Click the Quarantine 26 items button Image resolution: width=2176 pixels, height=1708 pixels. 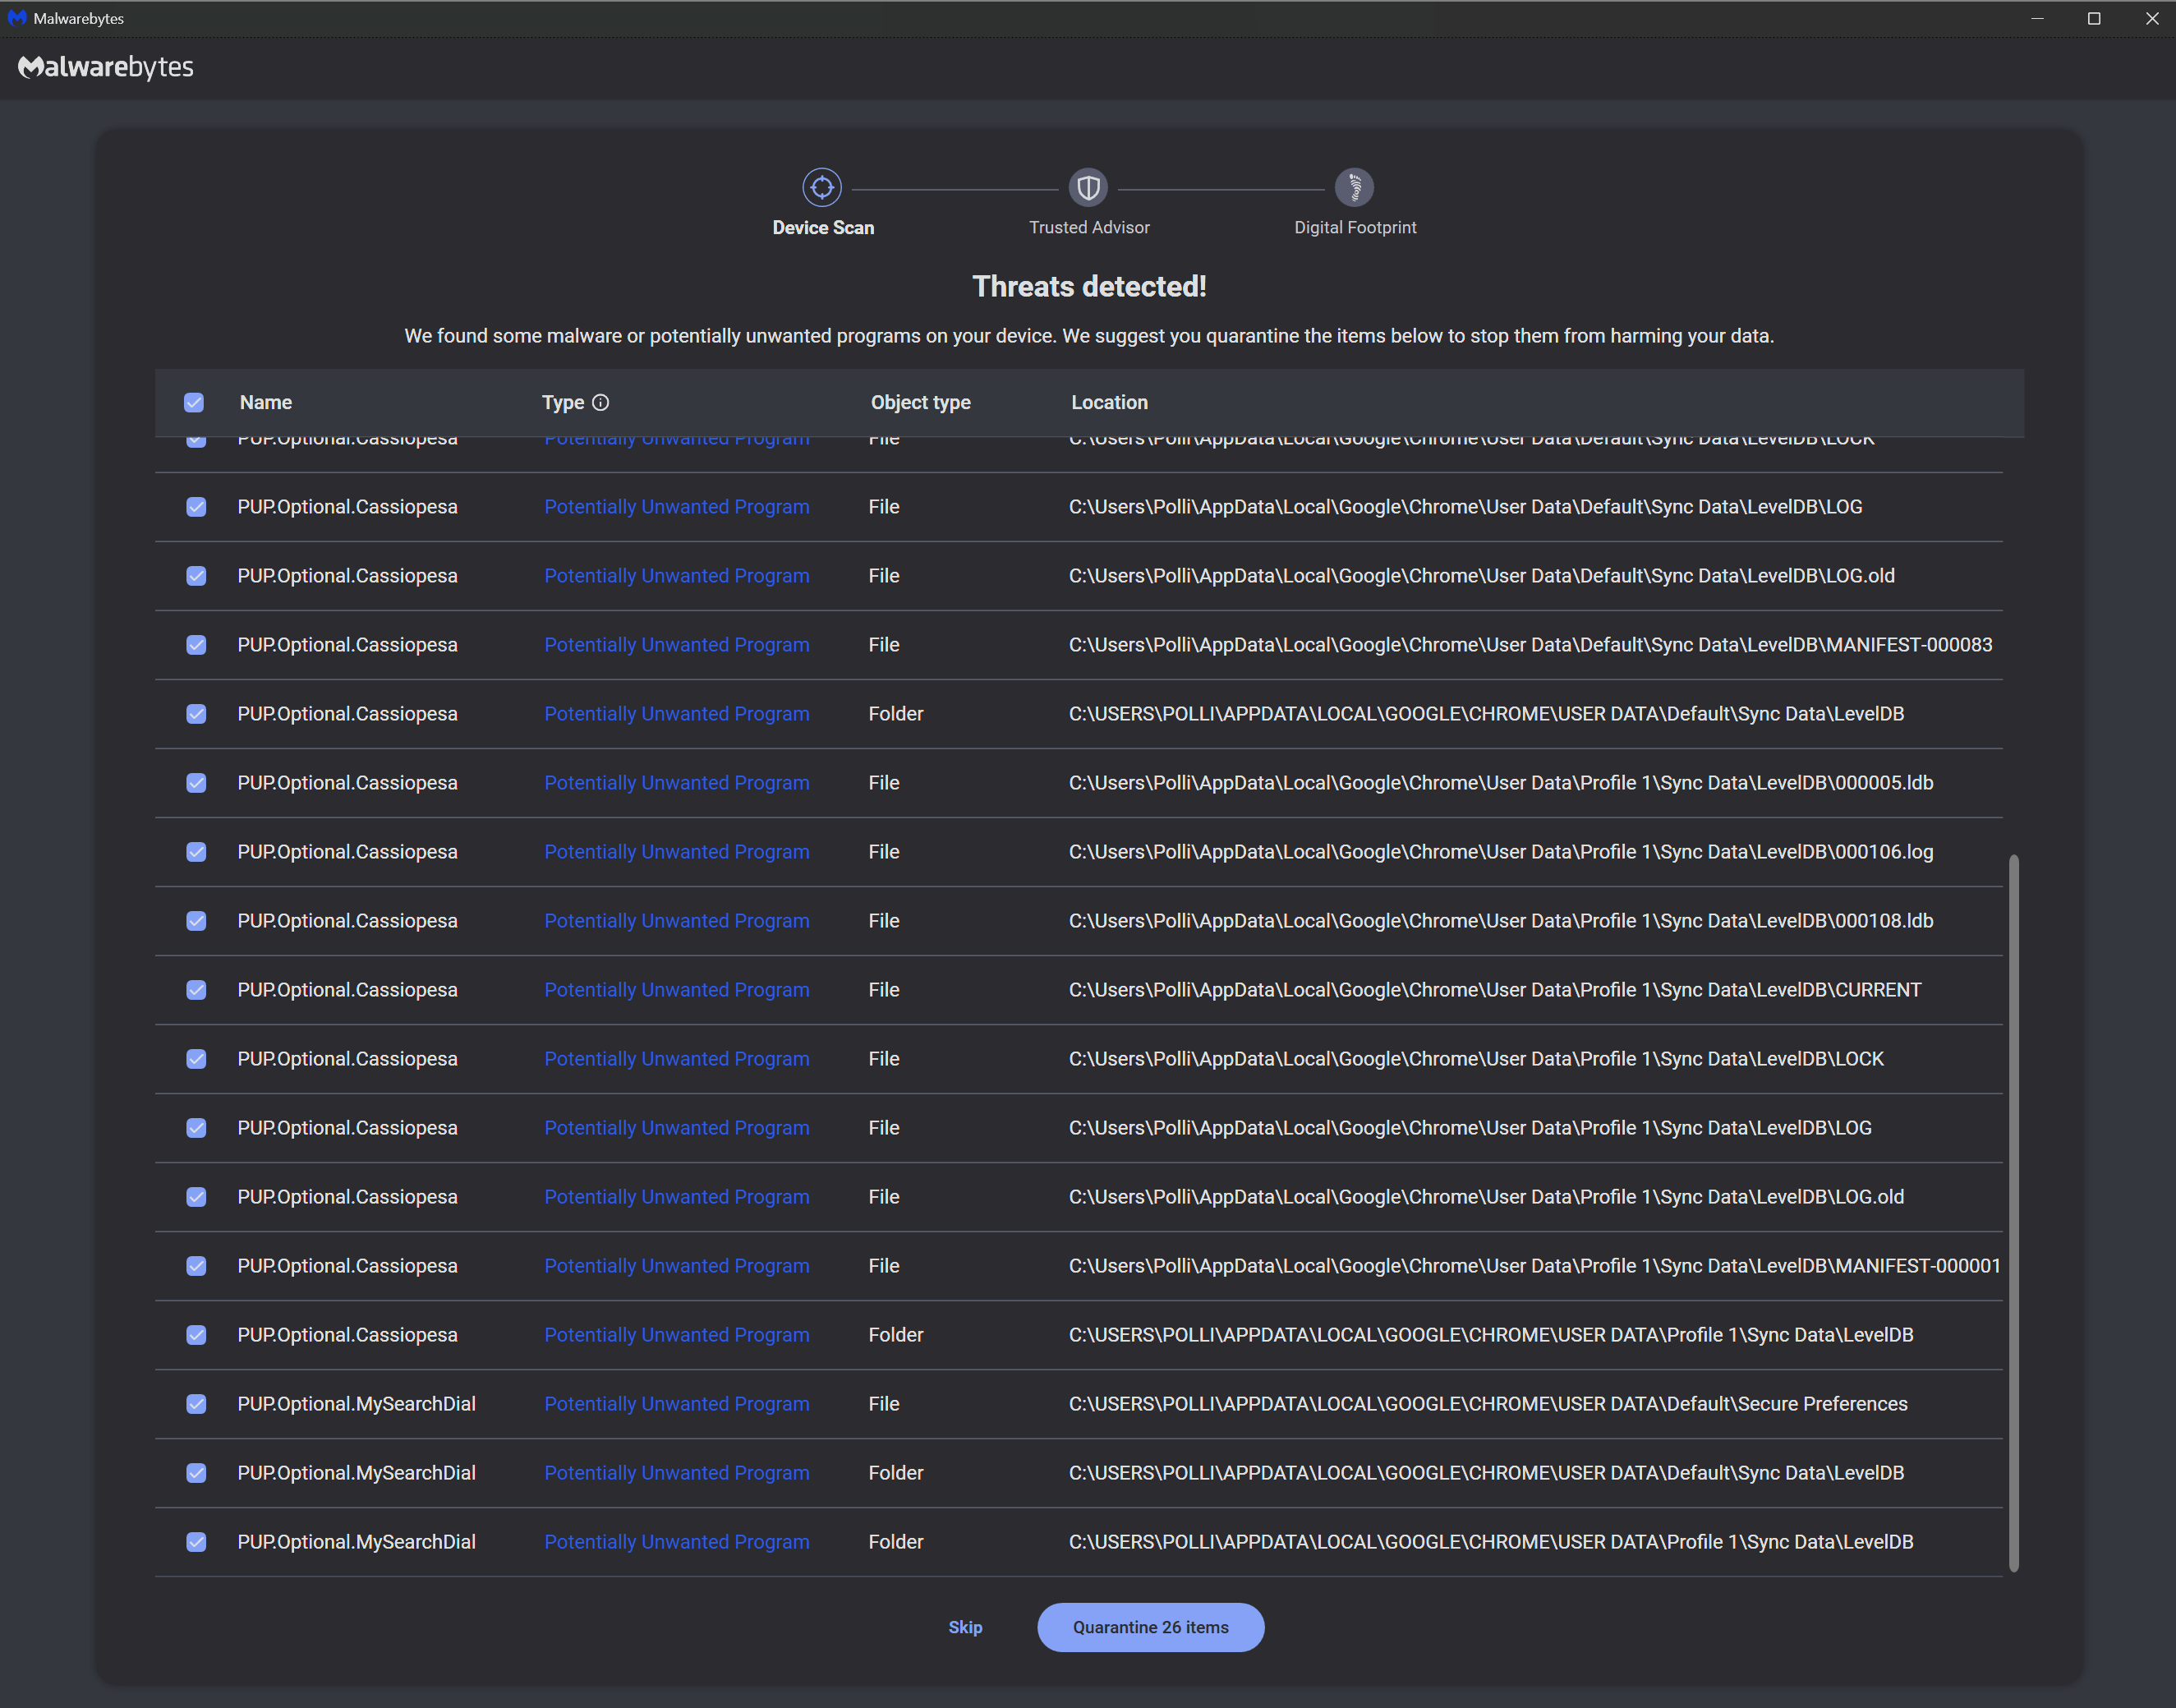(1150, 1627)
